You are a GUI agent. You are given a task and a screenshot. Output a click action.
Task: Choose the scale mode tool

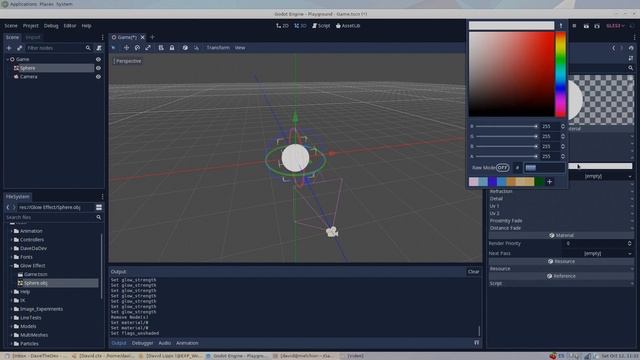148,48
